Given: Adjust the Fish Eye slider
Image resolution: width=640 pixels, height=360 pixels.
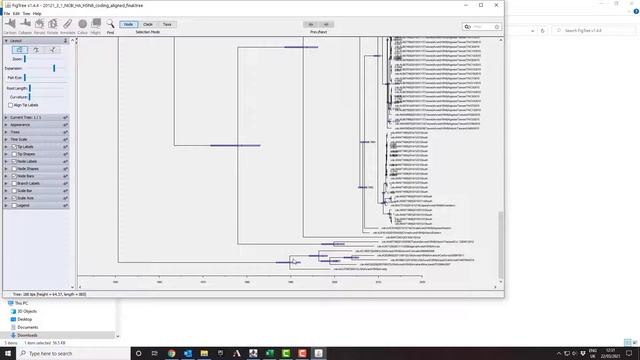Looking at the screenshot, I should pyautogui.click(x=25, y=78).
